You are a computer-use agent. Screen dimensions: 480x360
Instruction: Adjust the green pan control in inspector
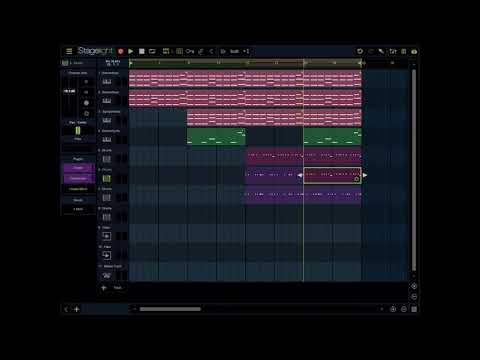pyautogui.click(x=78, y=130)
